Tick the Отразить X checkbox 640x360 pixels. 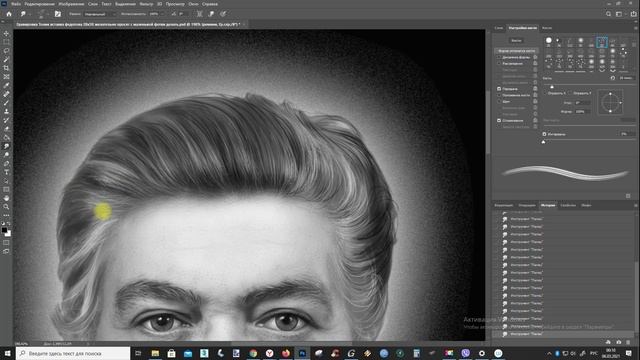click(x=545, y=93)
